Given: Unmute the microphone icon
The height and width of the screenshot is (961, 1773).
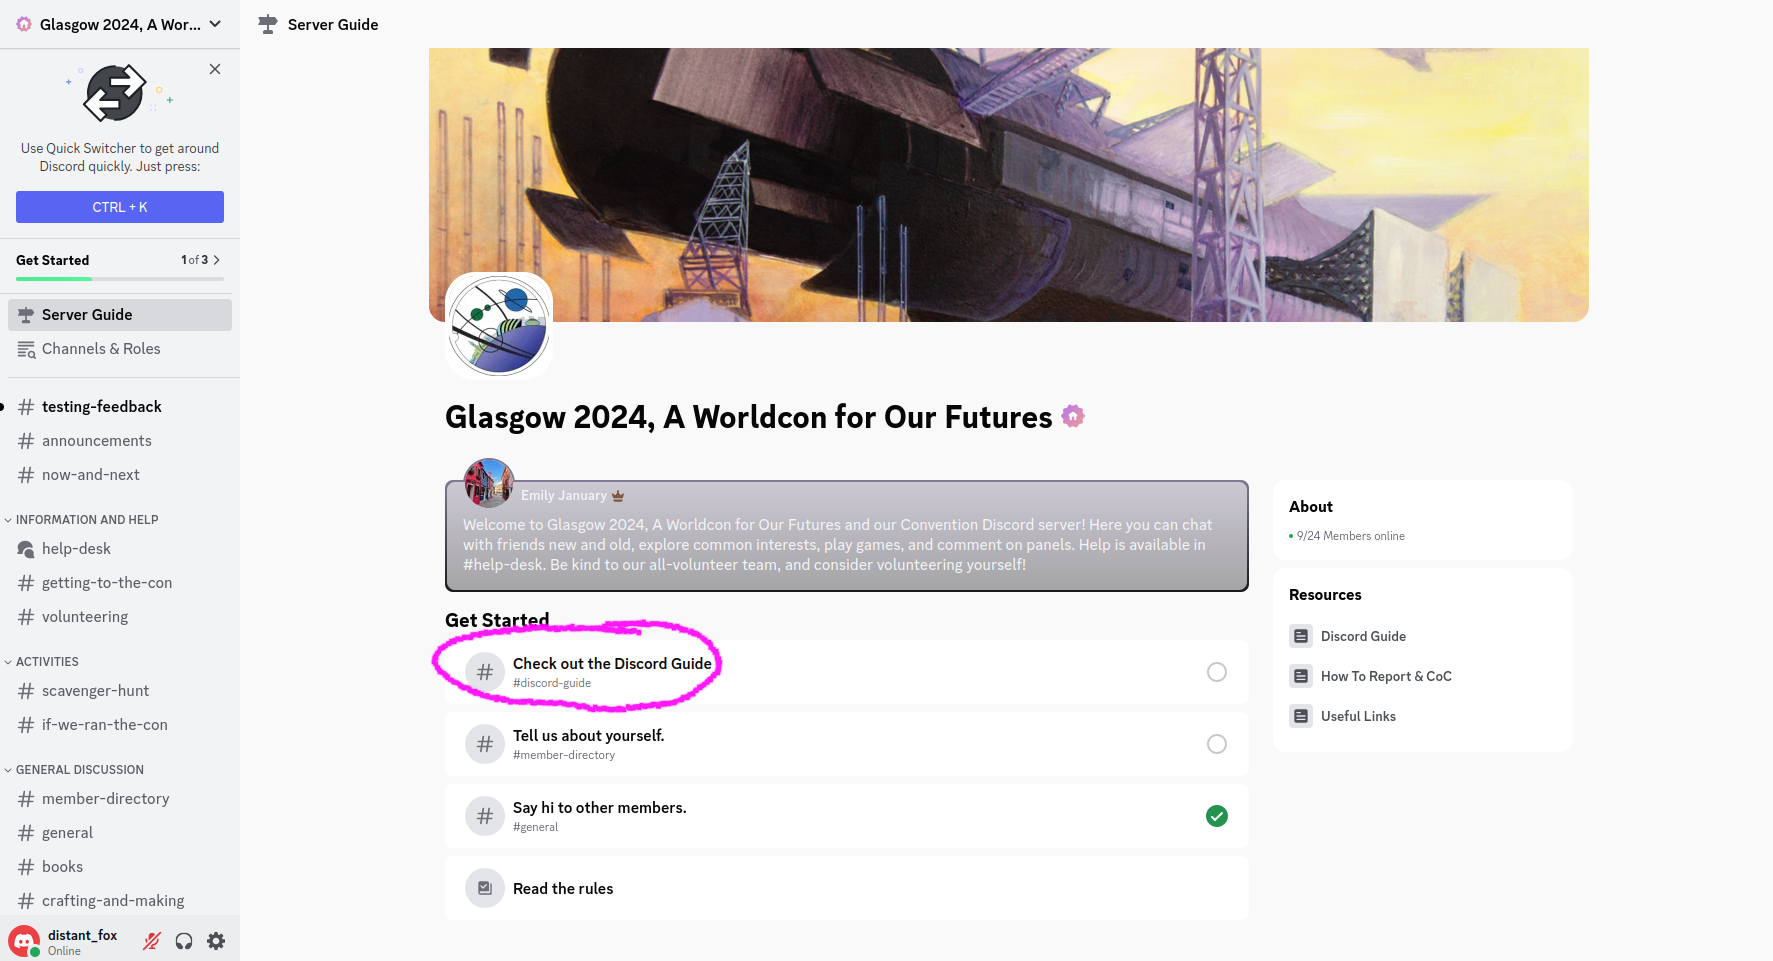Looking at the screenshot, I should [150, 940].
